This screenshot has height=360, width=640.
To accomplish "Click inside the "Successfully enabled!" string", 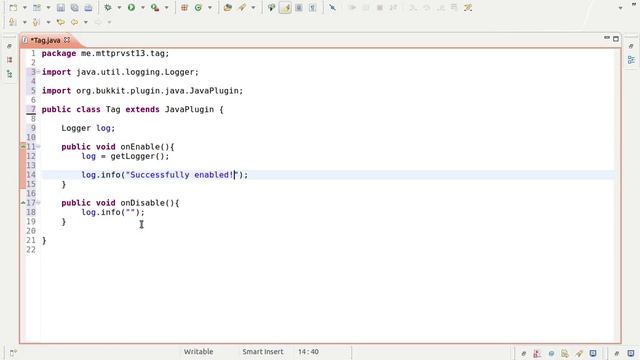I will pos(182,175).
